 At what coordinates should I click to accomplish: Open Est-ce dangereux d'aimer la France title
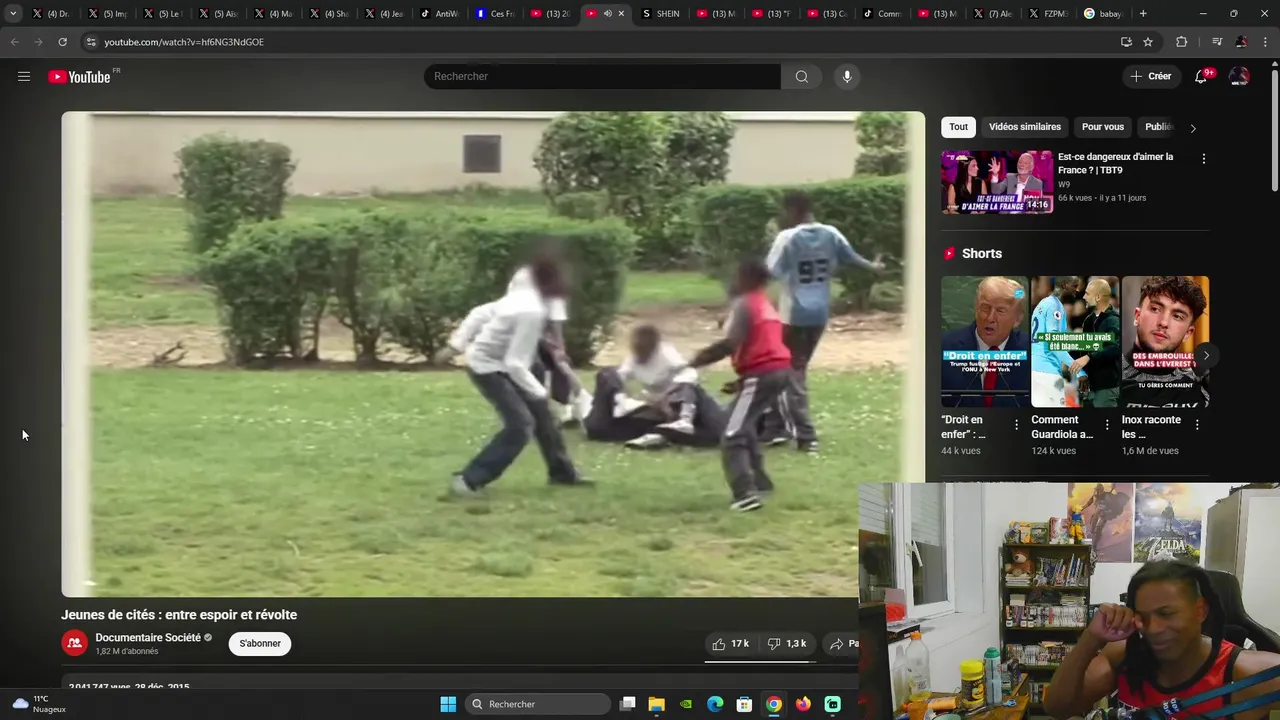(1115, 163)
